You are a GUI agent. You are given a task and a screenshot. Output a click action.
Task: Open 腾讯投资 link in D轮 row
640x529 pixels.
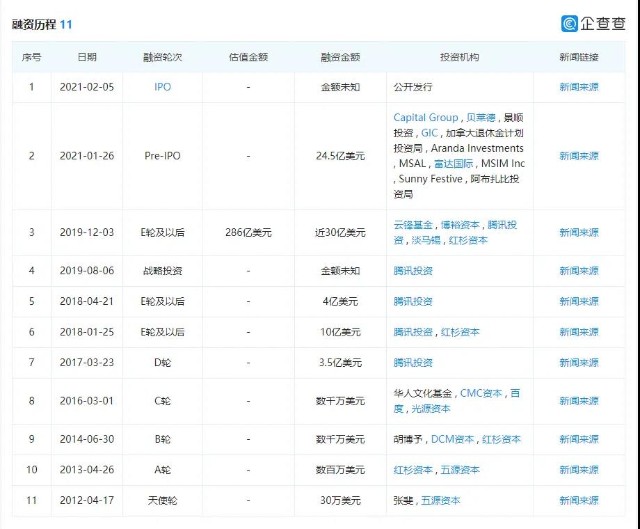[413, 362]
